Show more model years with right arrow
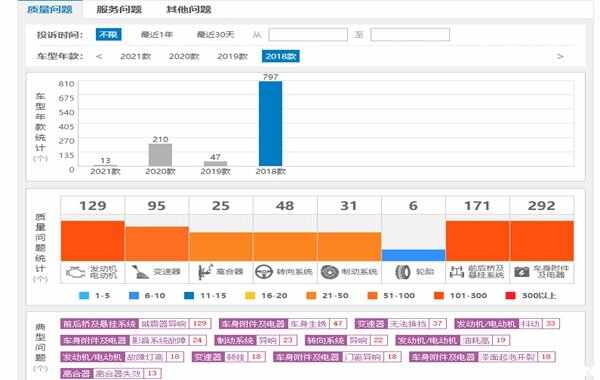Image resolution: width=600 pixels, height=380 pixels. point(560,56)
